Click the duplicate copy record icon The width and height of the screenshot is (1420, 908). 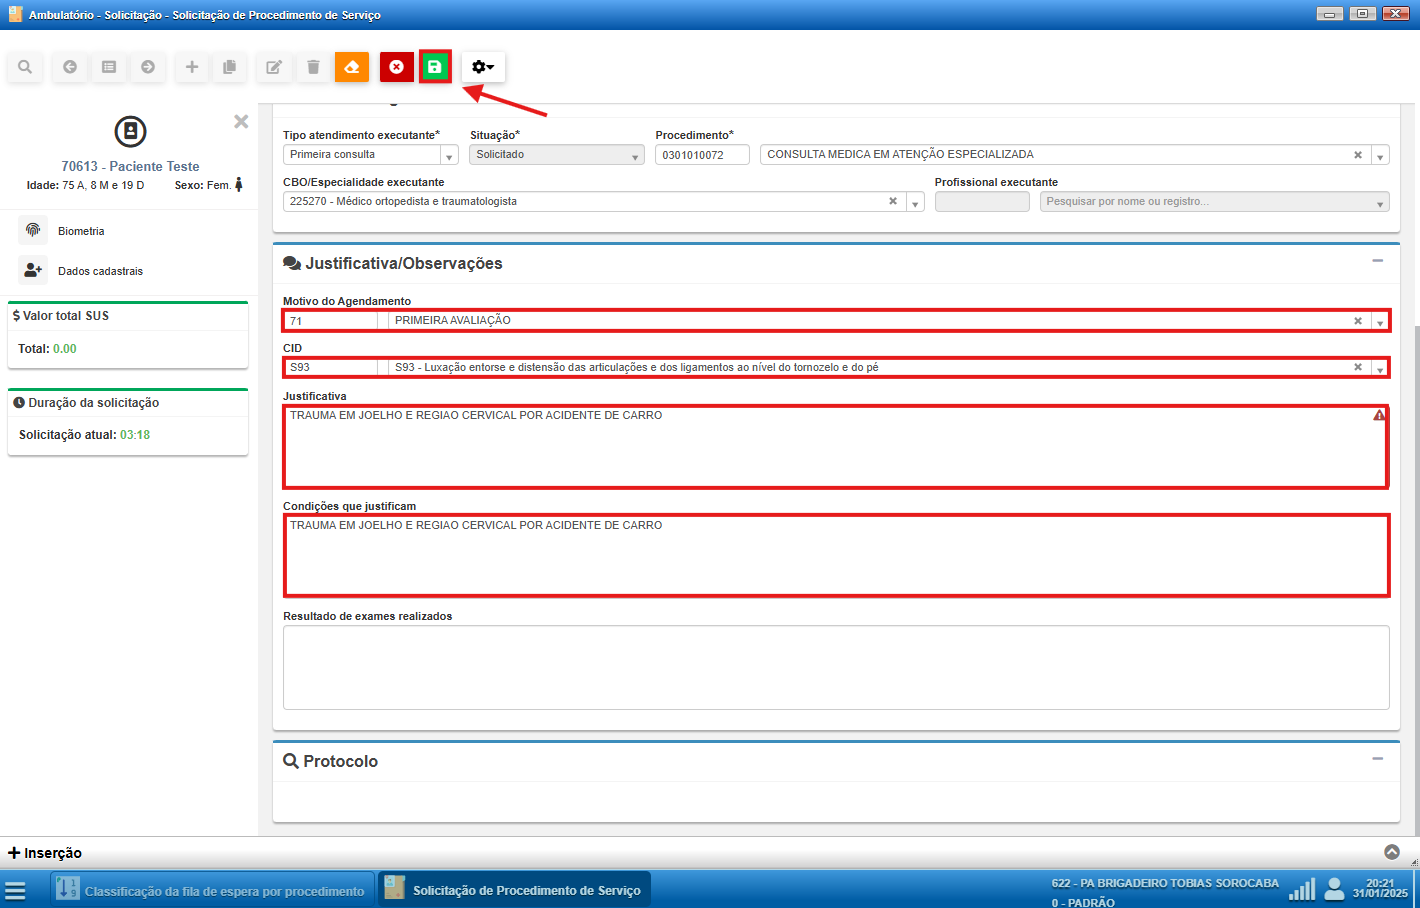pyautogui.click(x=229, y=67)
